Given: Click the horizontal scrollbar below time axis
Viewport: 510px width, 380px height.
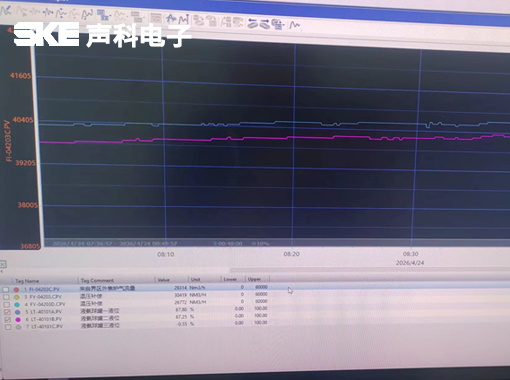Looking at the screenshot, I should (x=369, y=269).
